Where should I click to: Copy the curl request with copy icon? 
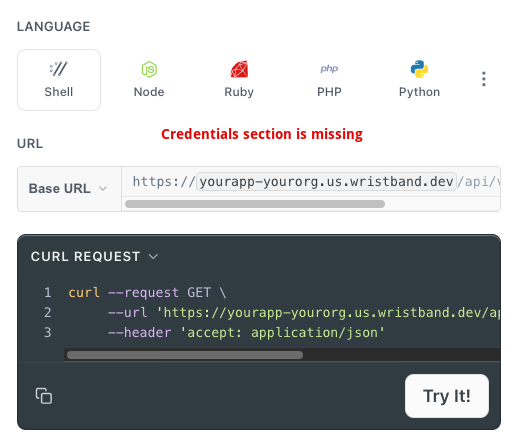coord(44,396)
